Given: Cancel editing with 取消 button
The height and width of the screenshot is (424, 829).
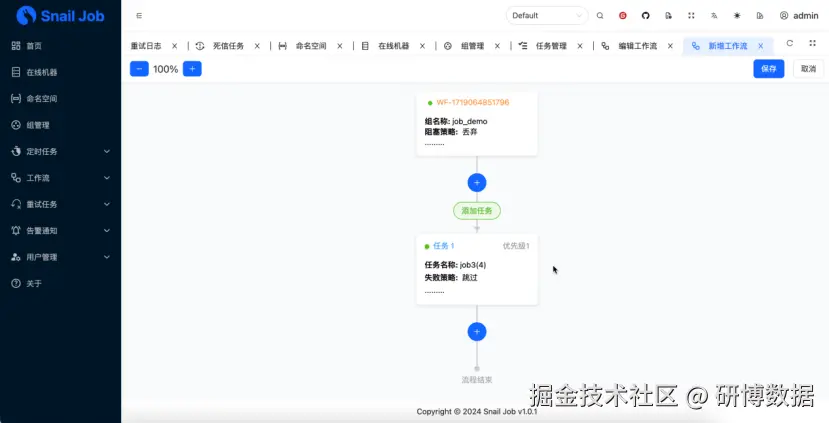Looking at the screenshot, I should 808,69.
